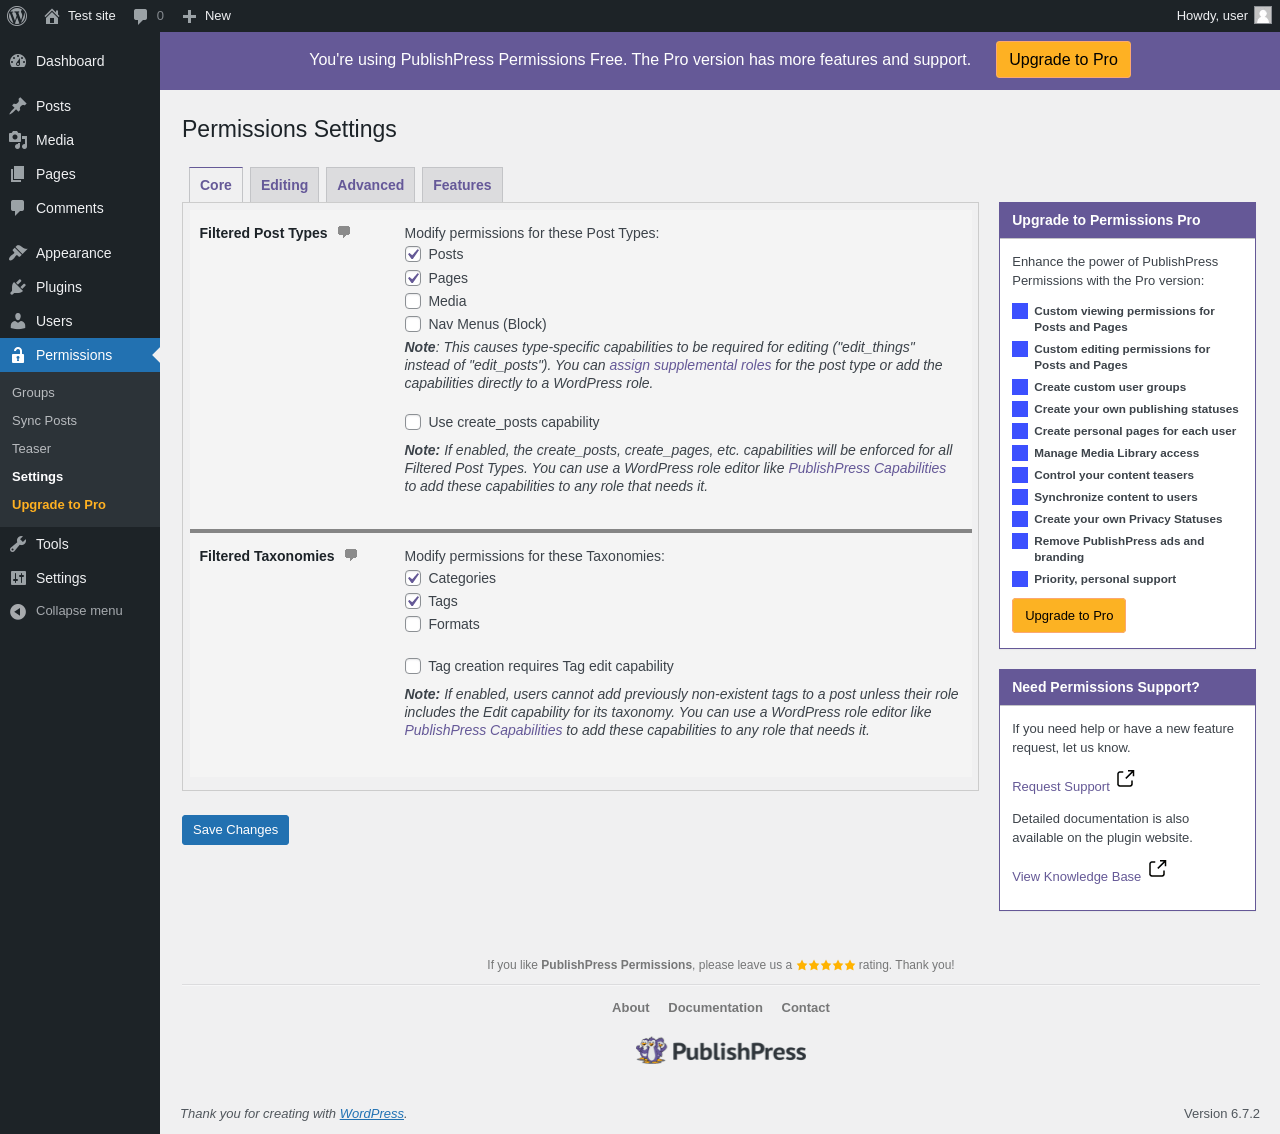Click the Permissions lock icon

click(x=18, y=355)
